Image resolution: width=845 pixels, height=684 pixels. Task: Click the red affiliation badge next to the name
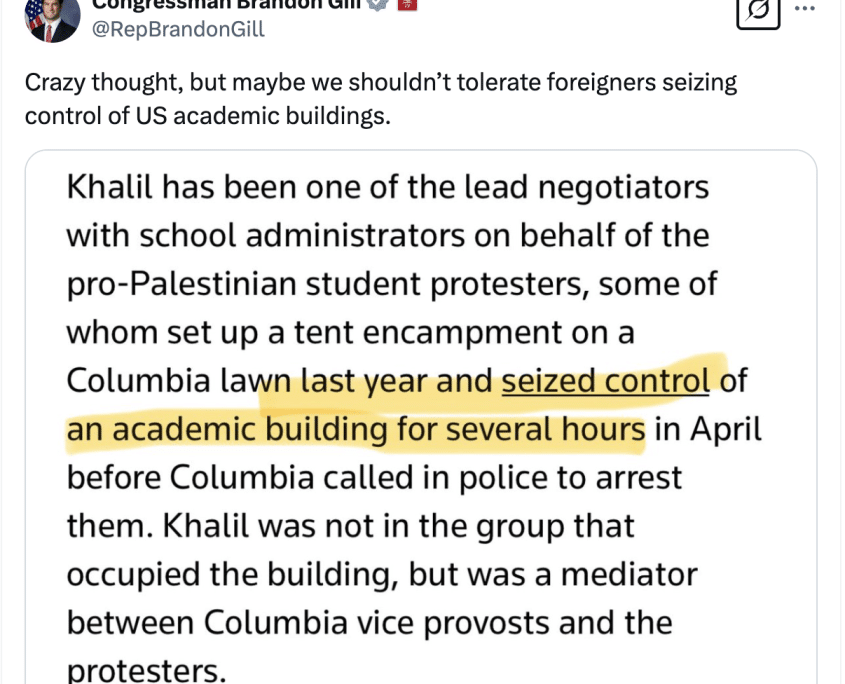pyautogui.click(x=407, y=4)
